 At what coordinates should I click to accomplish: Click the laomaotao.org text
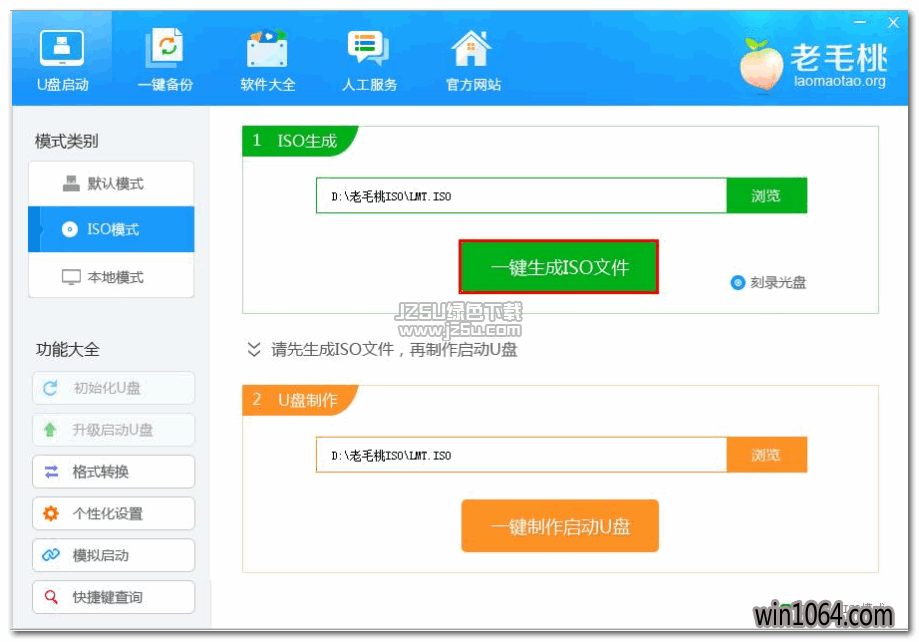[839, 81]
